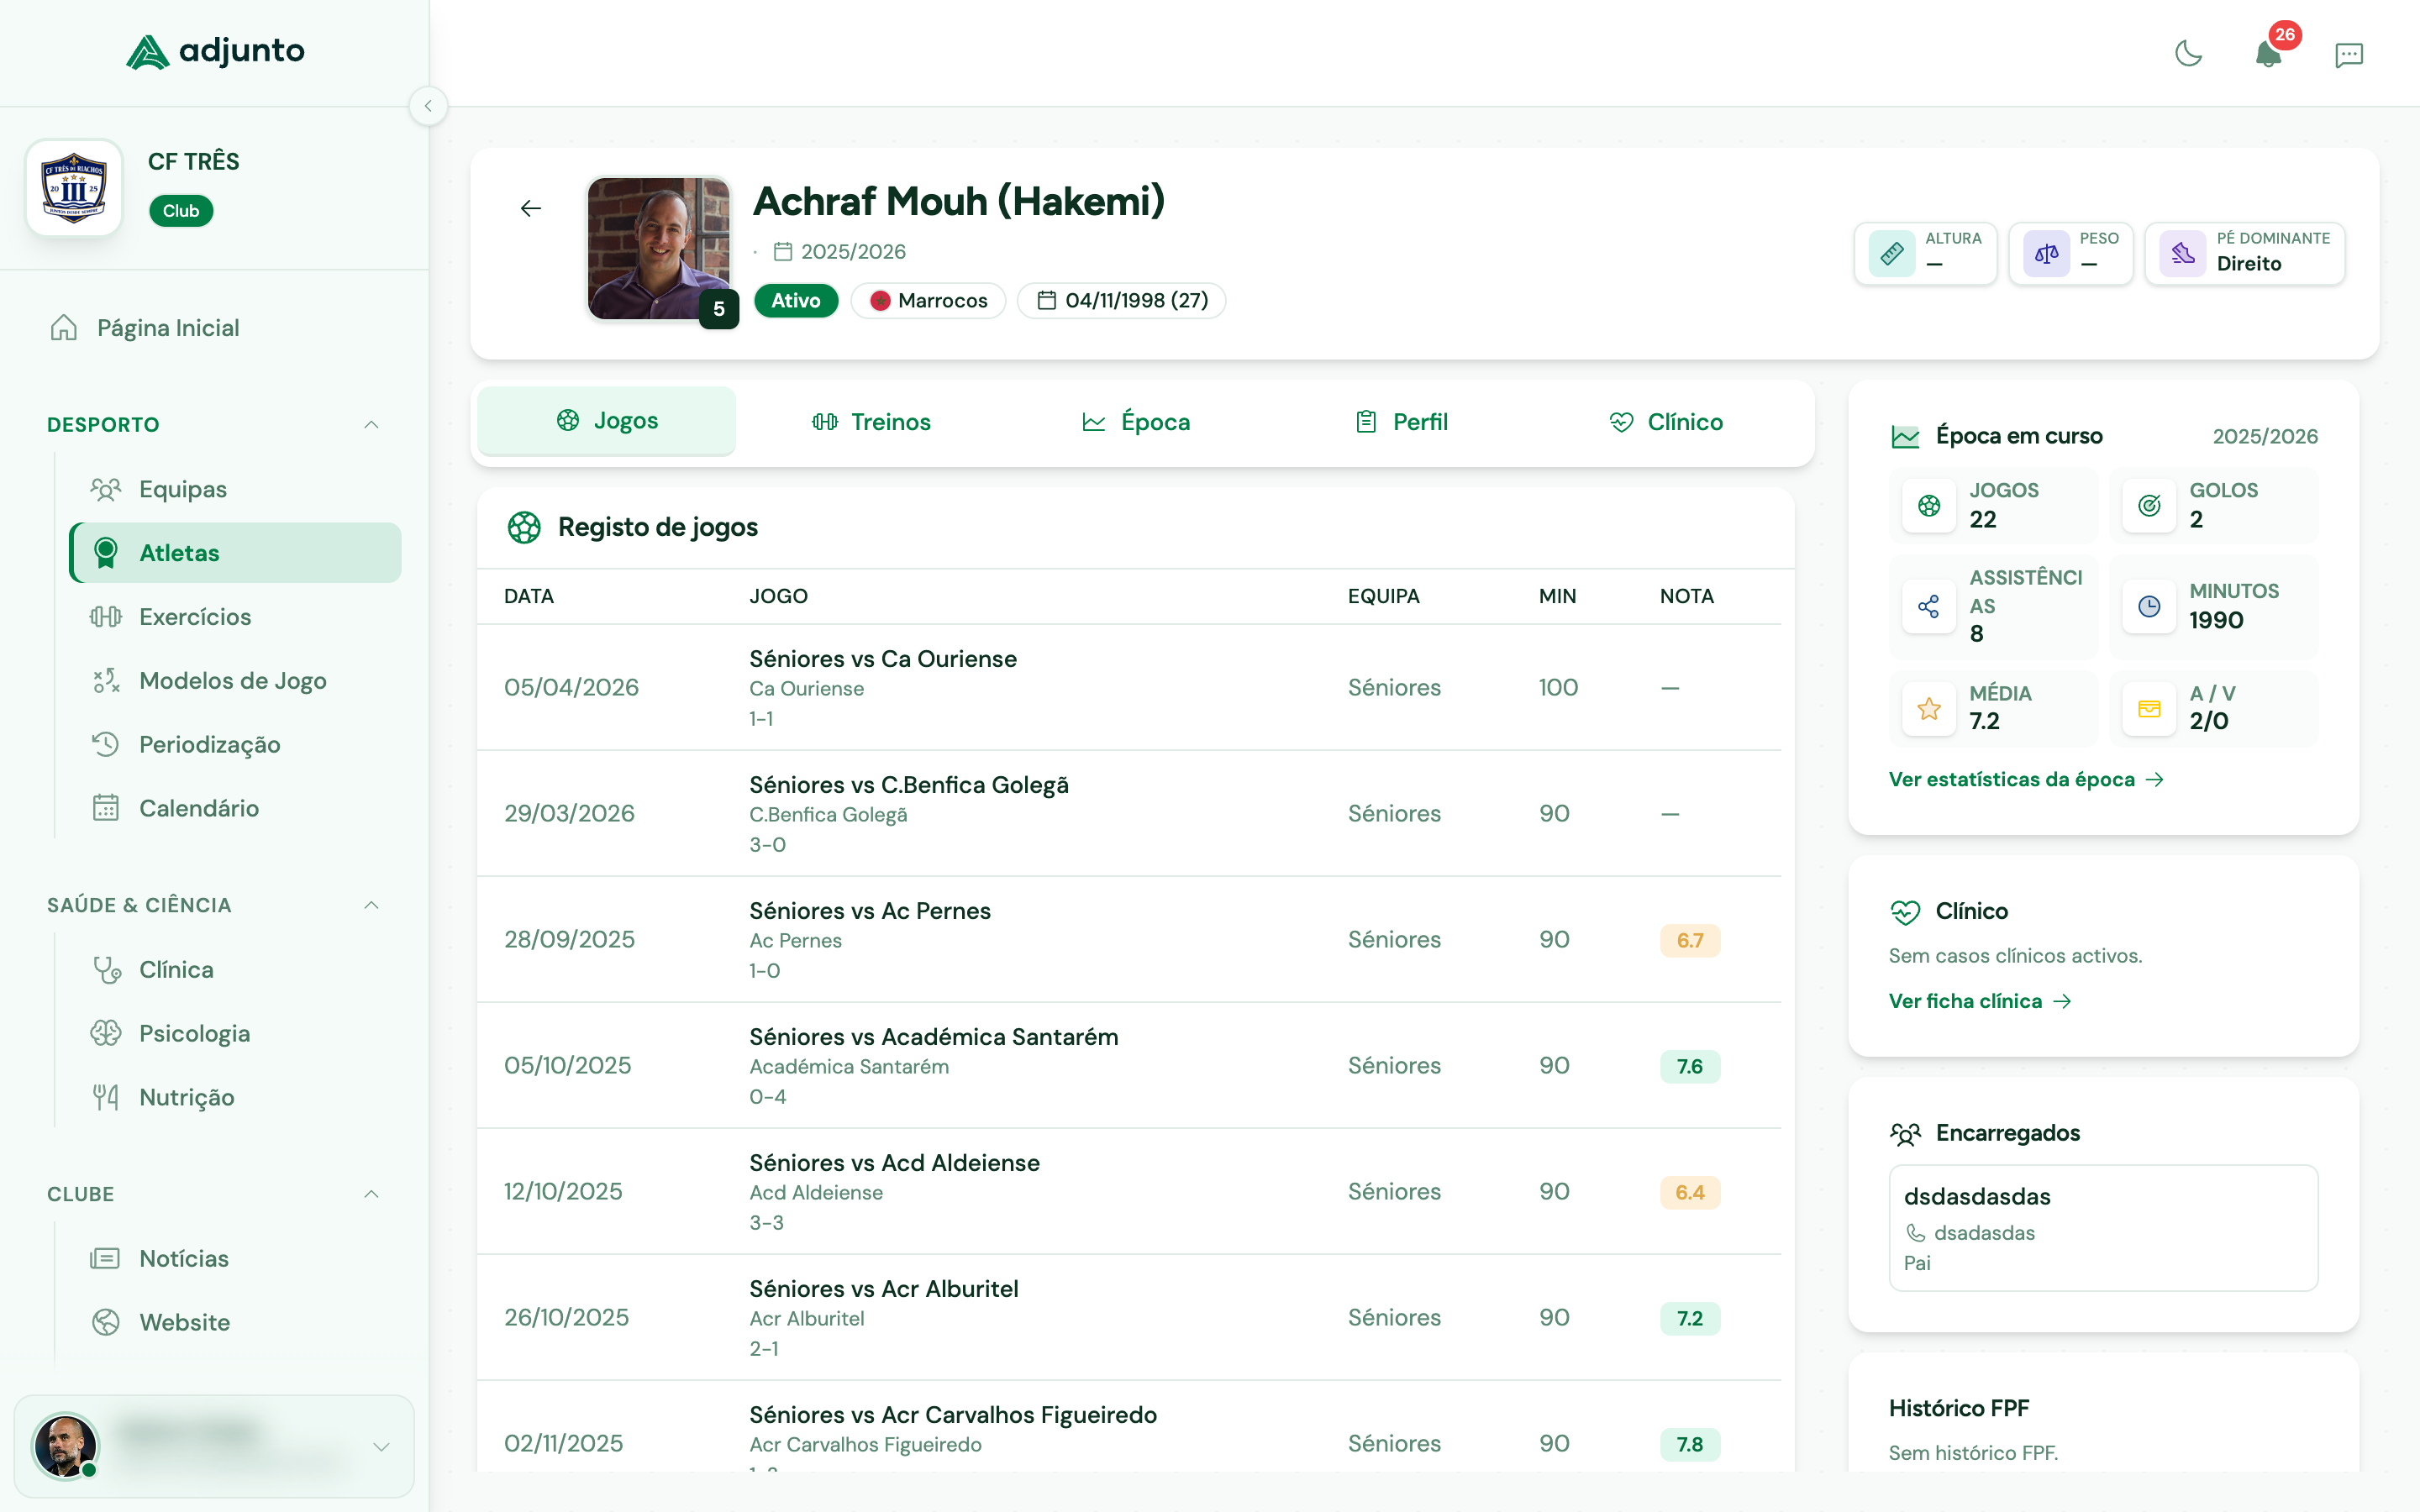Open notifications bell with 26 alerts
The height and width of the screenshot is (1512, 2420).
click(x=2269, y=55)
